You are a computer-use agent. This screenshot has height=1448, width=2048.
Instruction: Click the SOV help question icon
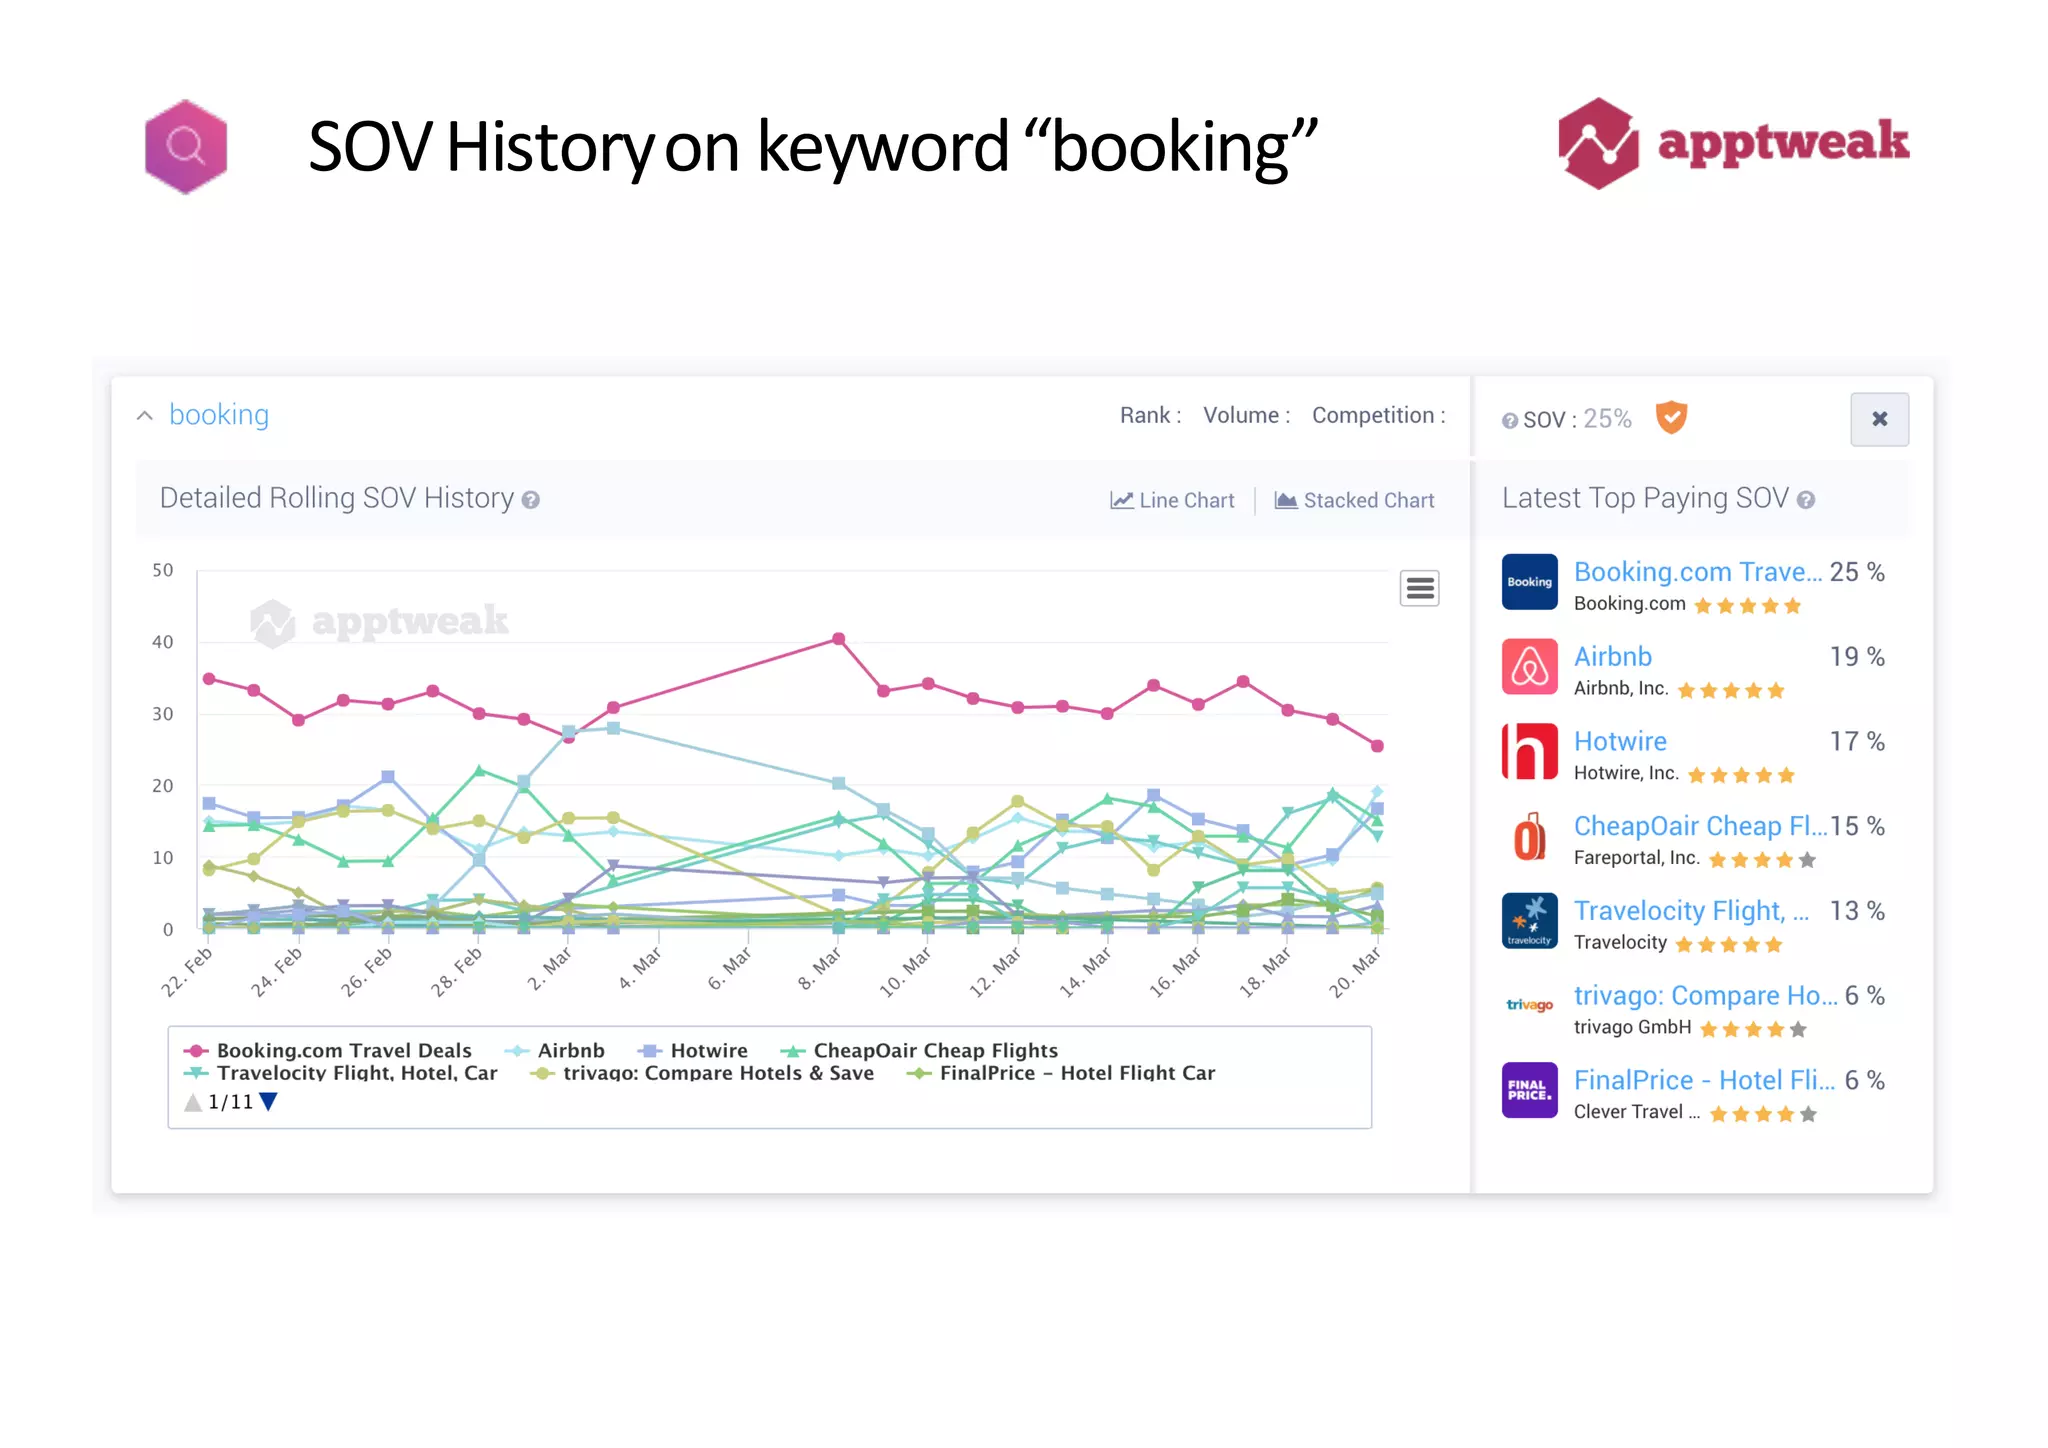click(x=1509, y=421)
